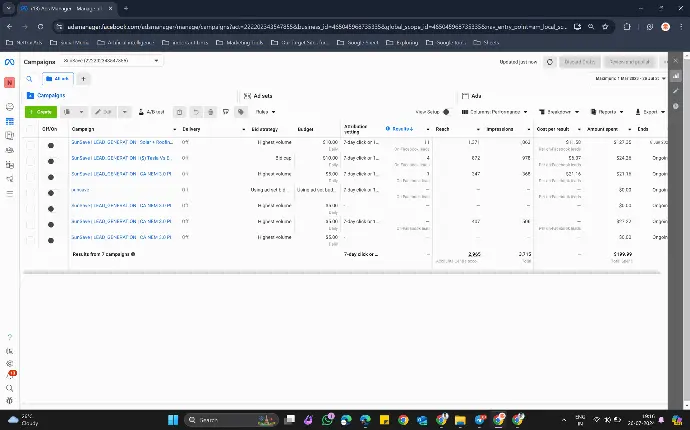
Task: Click the browser address bar
Action: (316, 27)
